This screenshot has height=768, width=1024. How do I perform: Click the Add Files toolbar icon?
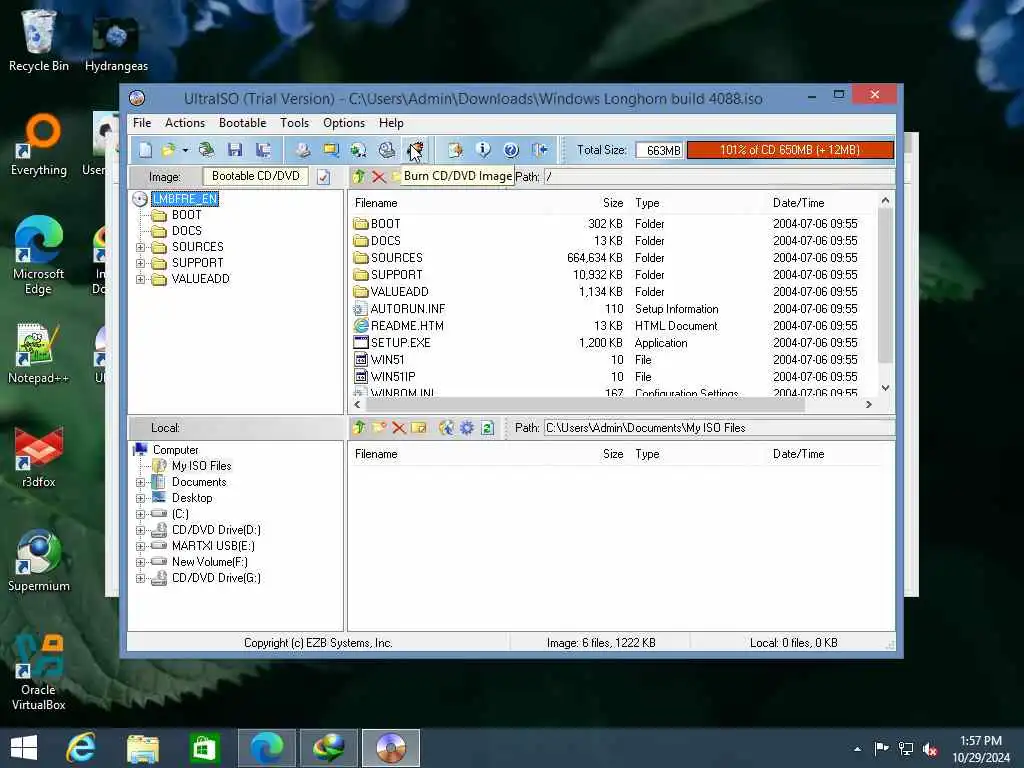[455, 150]
